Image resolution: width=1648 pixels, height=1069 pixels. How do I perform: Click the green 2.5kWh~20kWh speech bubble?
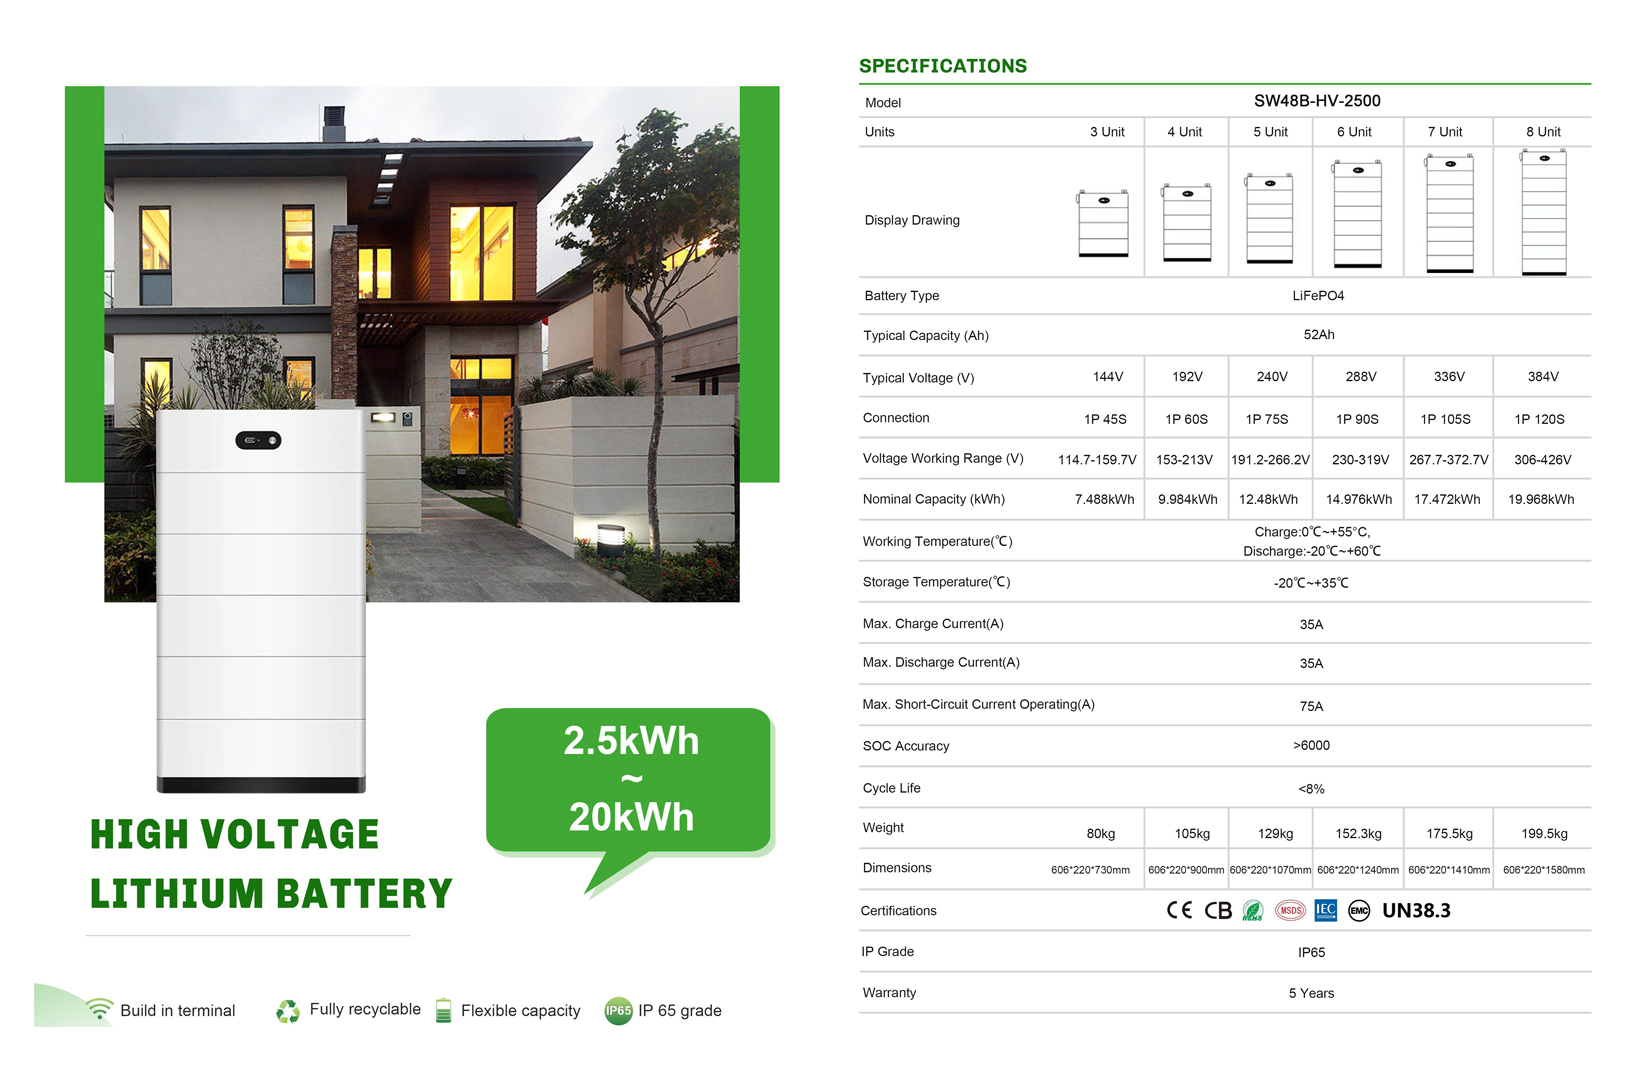pyautogui.click(x=629, y=780)
